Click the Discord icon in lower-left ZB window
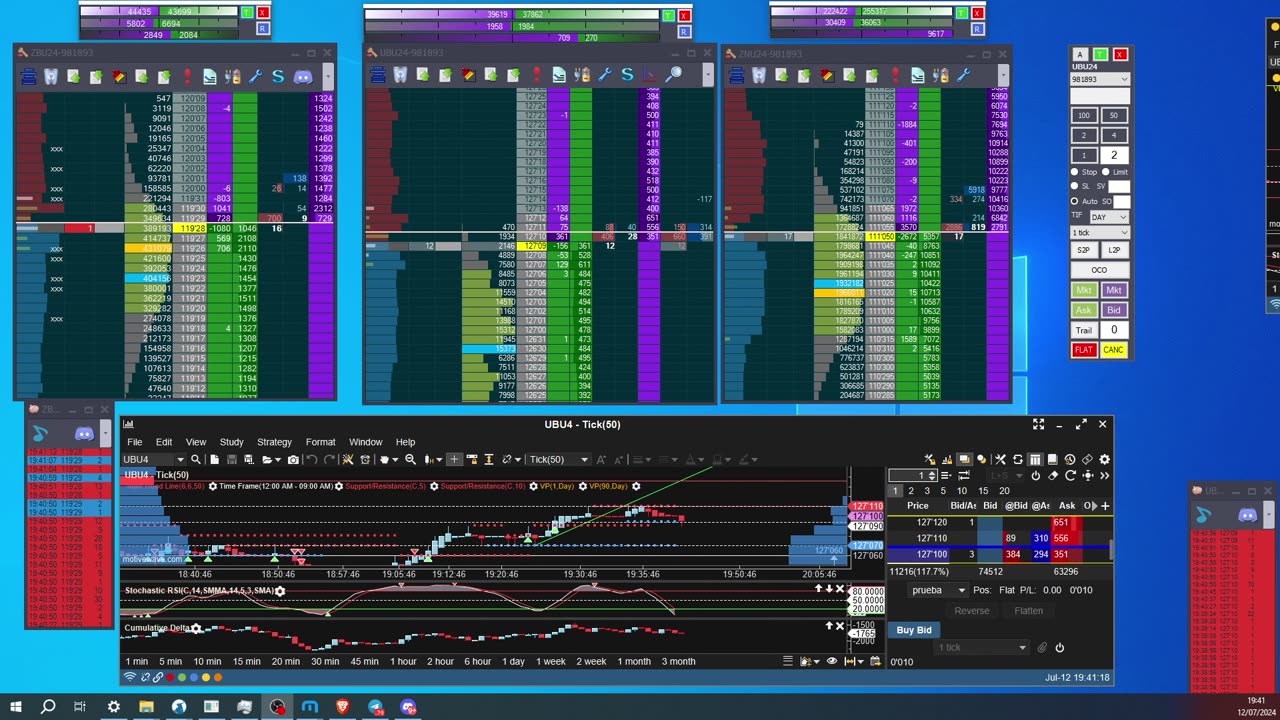Image resolution: width=1280 pixels, height=720 pixels. [x=84, y=433]
